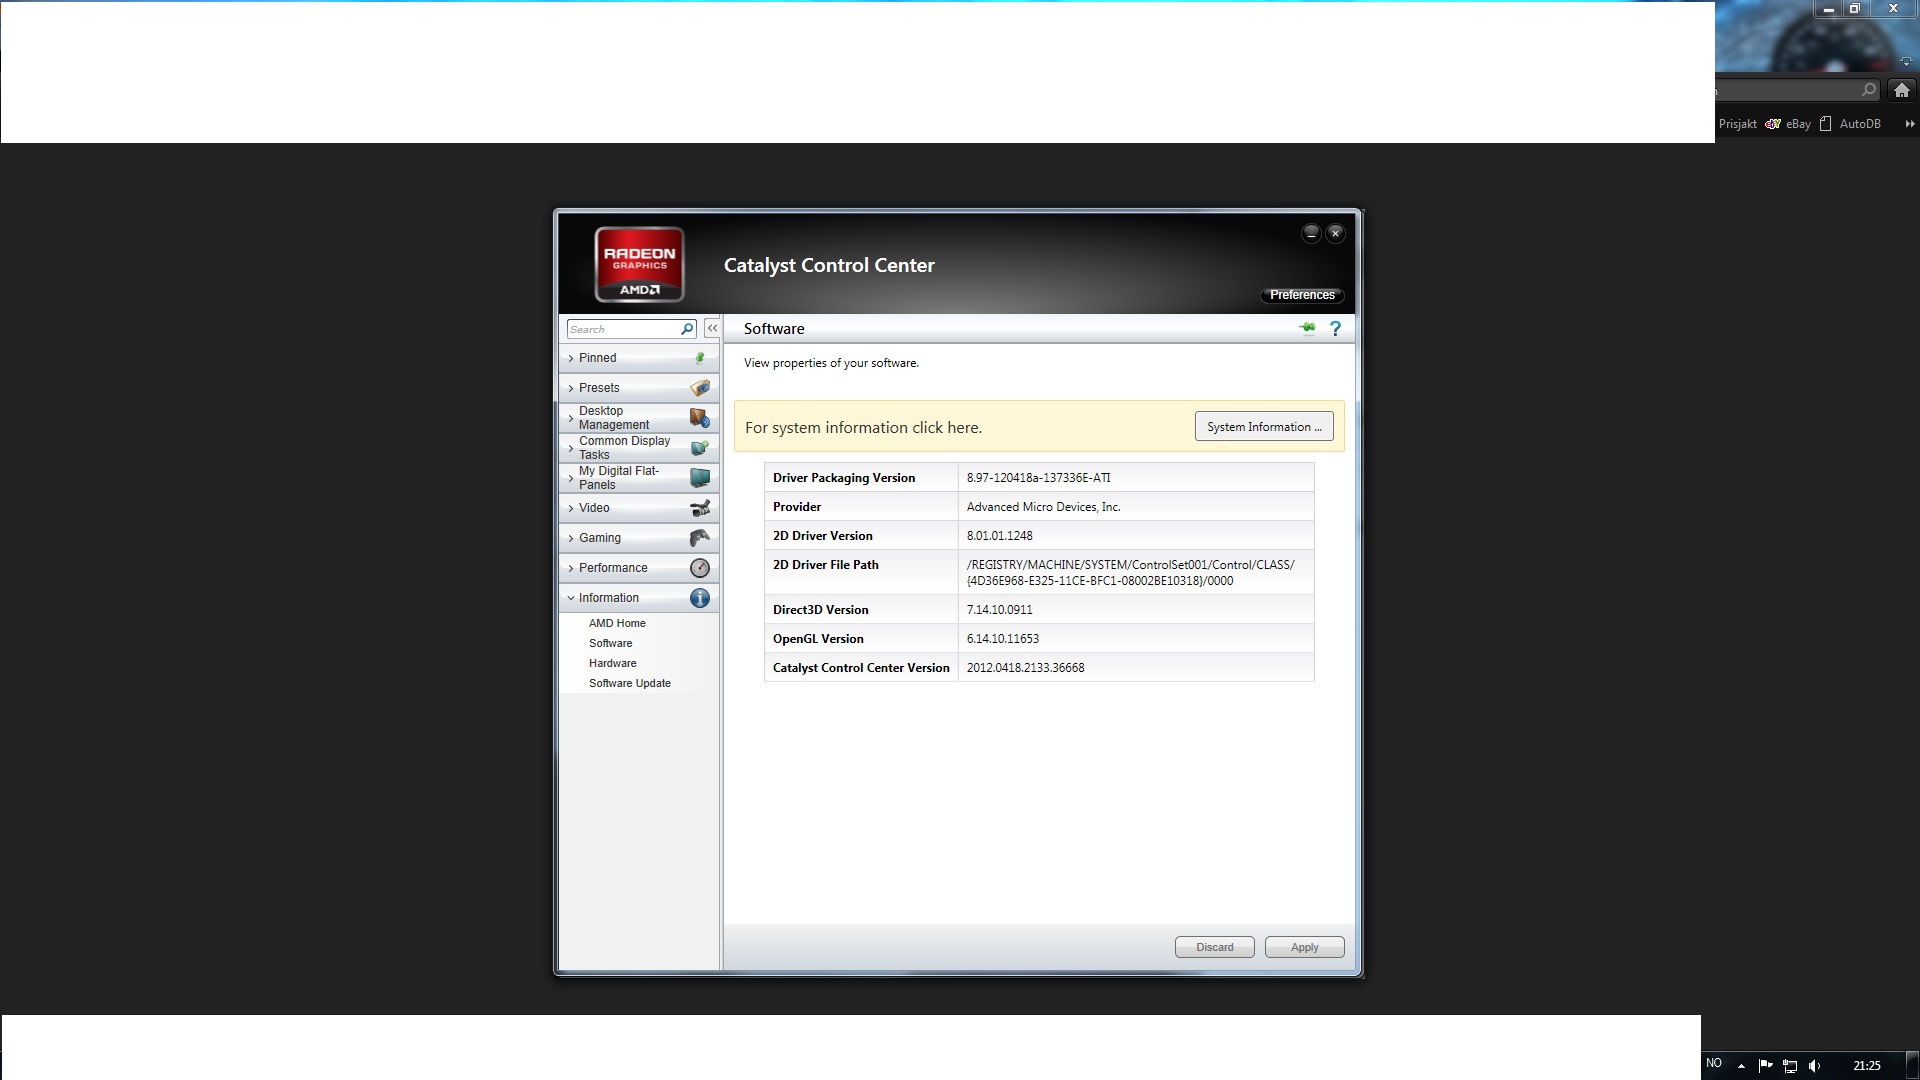
Task: Click the Discard button
Action: (x=1214, y=947)
